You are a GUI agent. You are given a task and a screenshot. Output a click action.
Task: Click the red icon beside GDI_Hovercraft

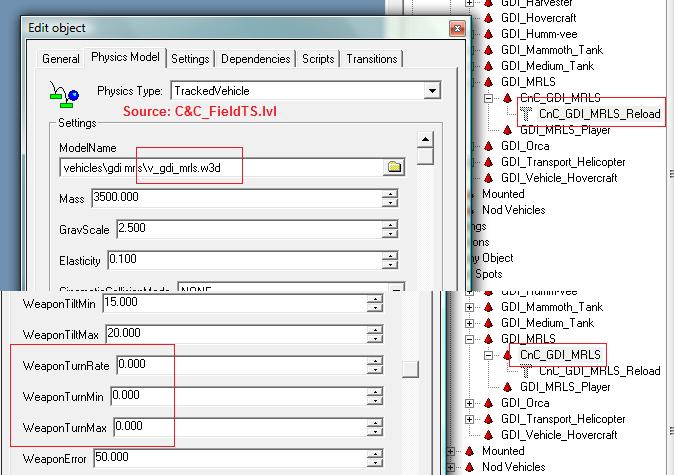coord(489,17)
